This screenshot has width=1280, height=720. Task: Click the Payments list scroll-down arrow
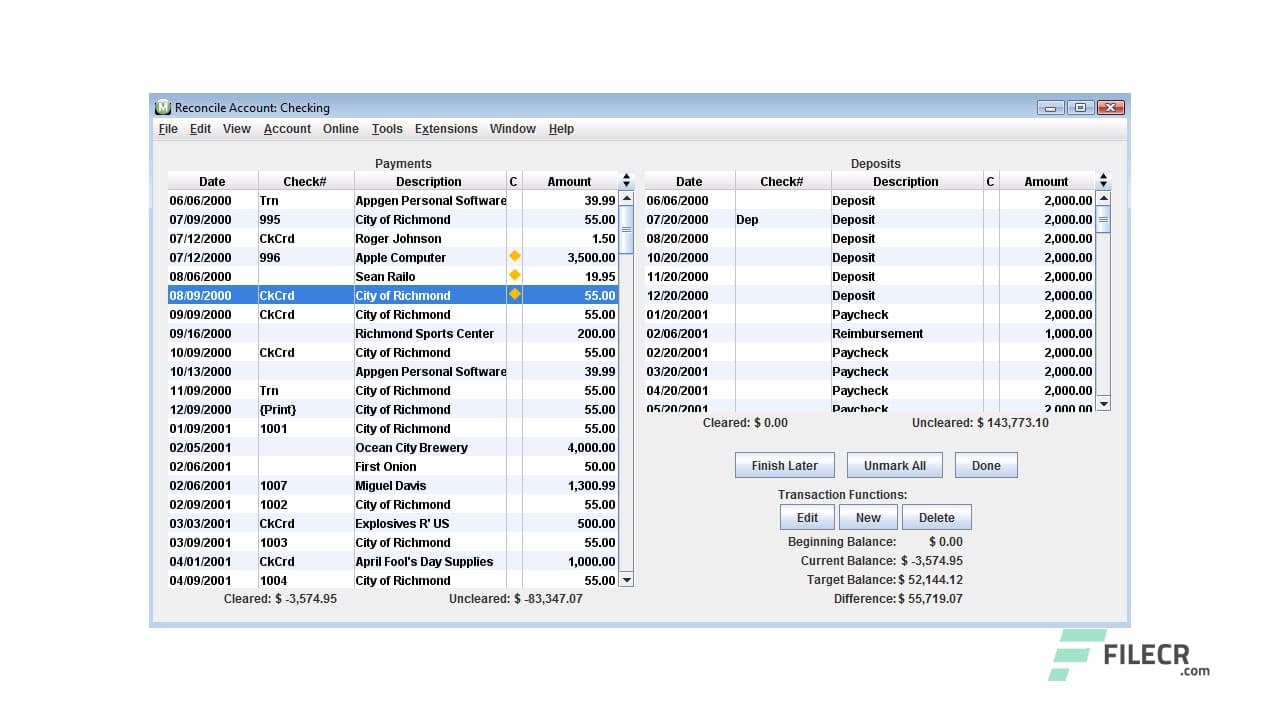click(x=627, y=580)
